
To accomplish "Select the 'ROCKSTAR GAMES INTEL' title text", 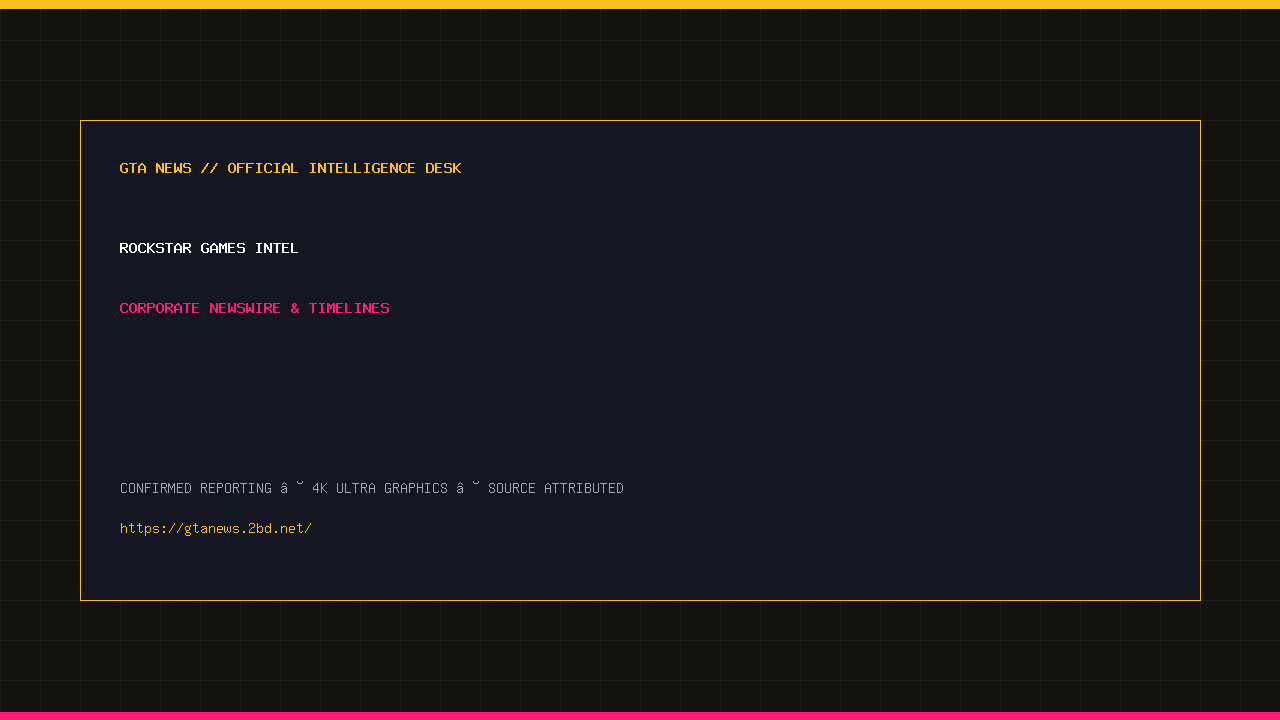I will [x=209, y=248].
